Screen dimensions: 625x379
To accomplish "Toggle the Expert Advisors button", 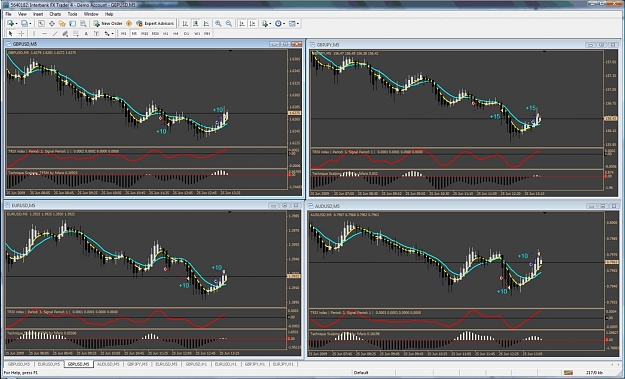I will tap(155, 24).
